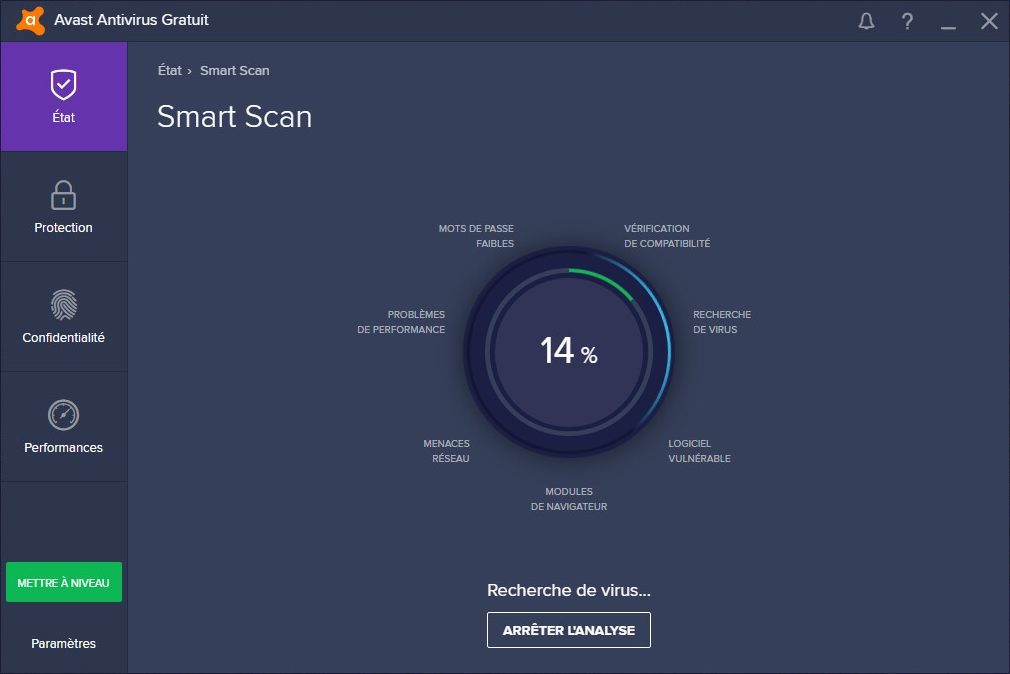The image size is (1010, 674).
Task: Open the Paramètres menu item
Action: click(x=63, y=643)
